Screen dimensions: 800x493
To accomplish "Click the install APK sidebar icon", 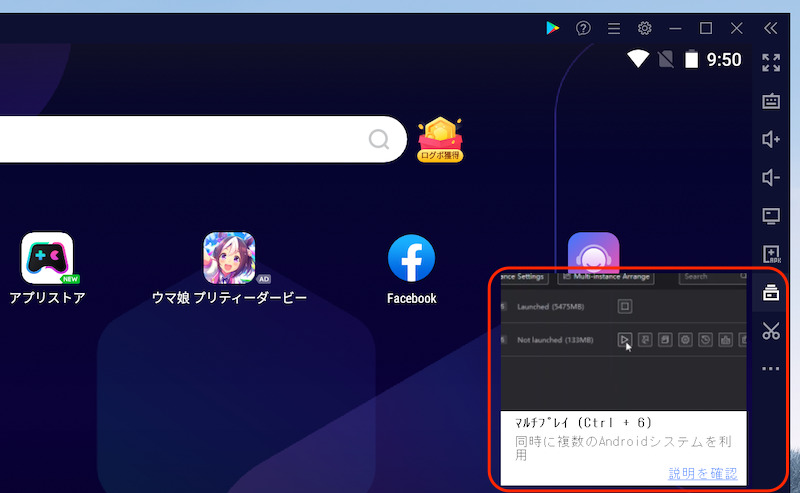I will tap(771, 254).
